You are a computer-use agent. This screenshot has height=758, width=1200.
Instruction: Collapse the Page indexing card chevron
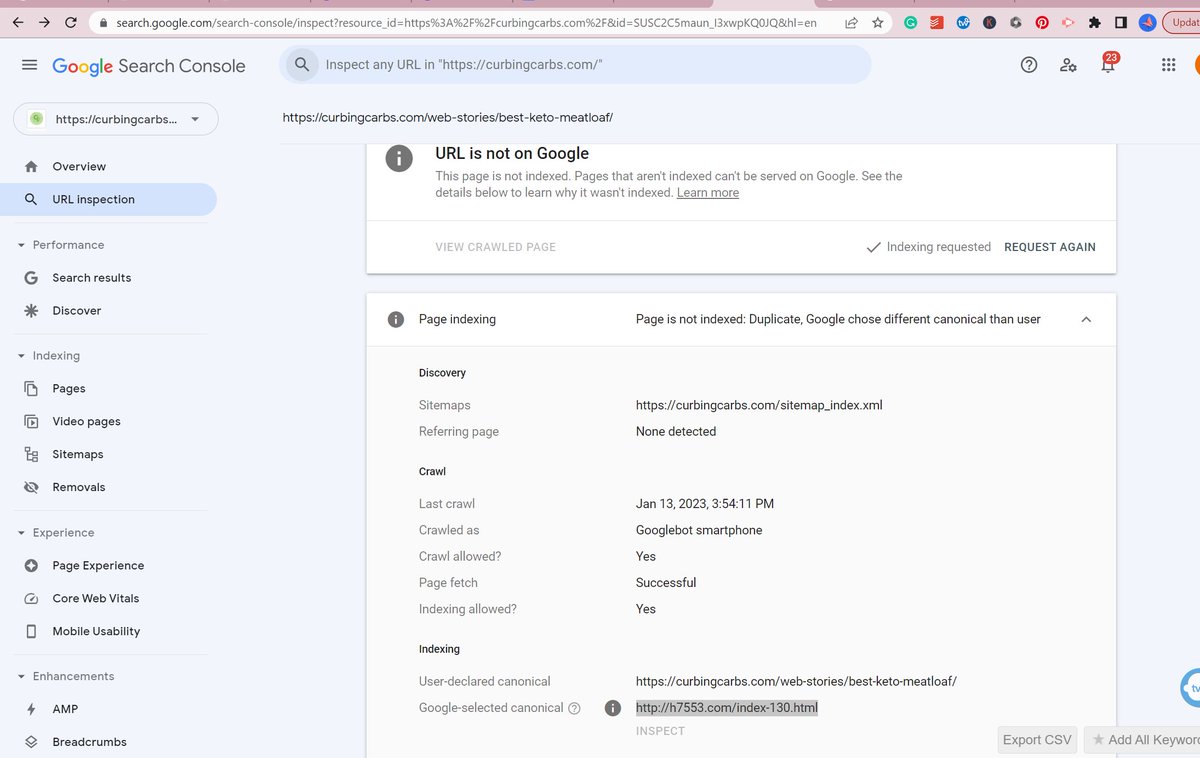tap(1086, 320)
